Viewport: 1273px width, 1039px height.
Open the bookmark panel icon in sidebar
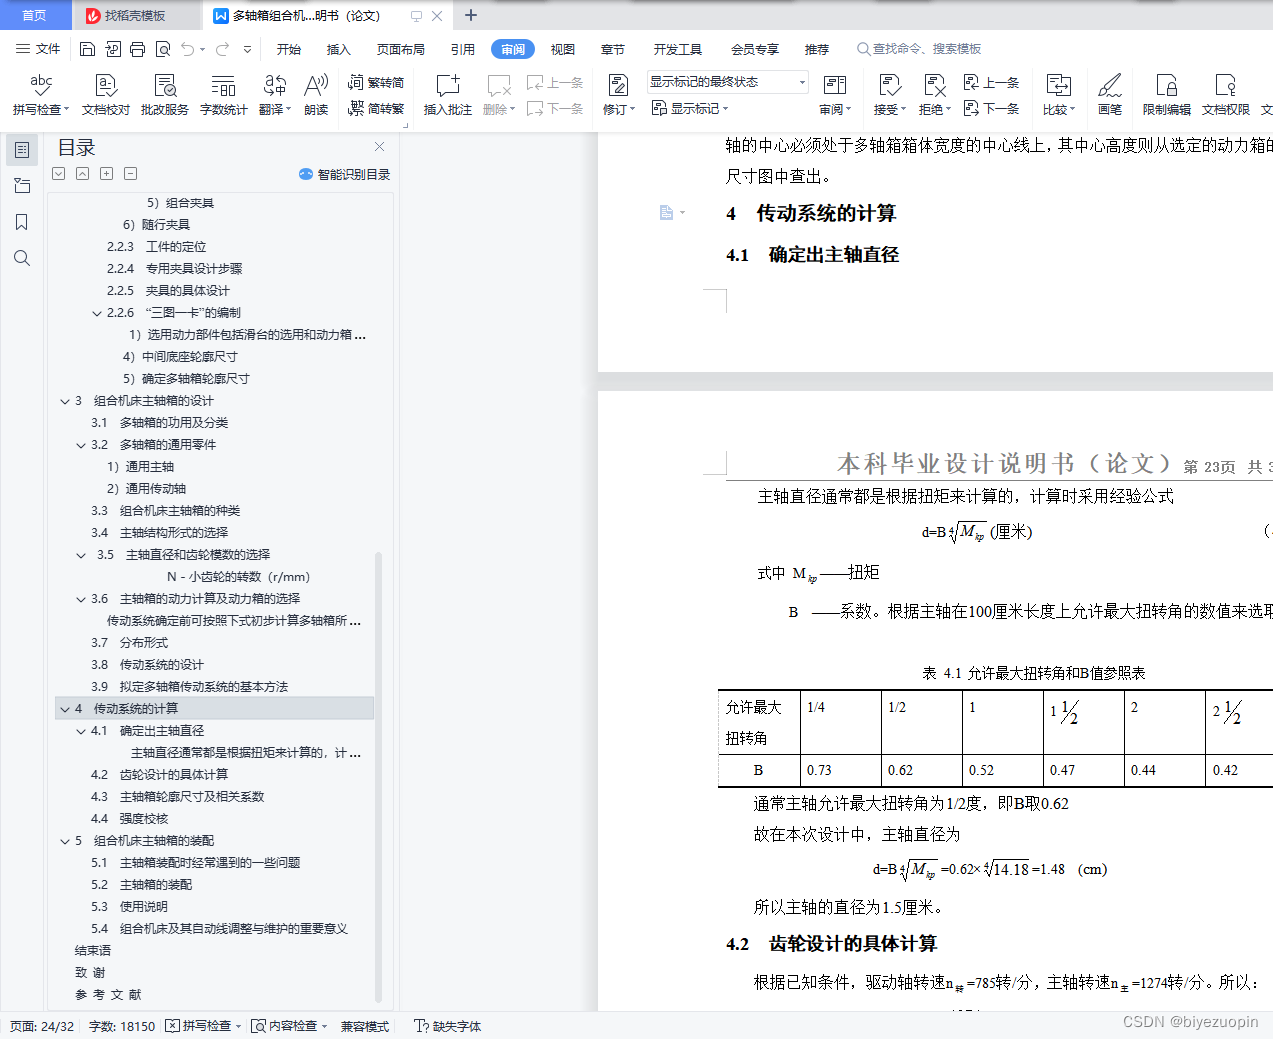[22, 222]
